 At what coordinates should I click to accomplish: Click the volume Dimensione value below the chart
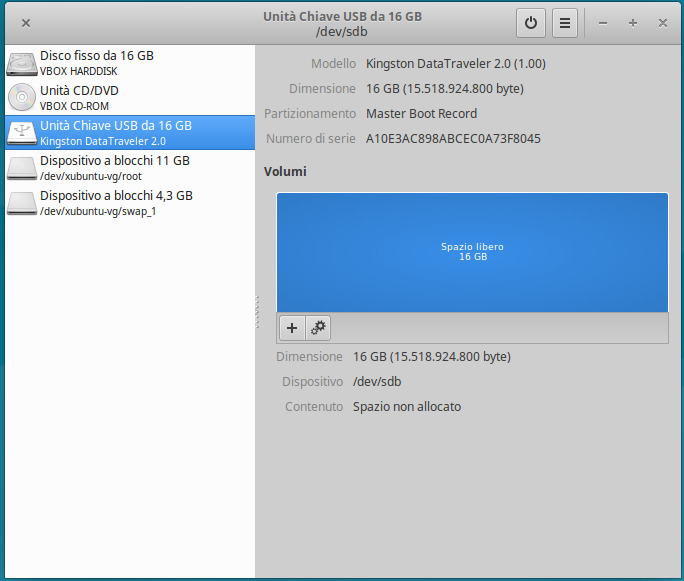pyautogui.click(x=432, y=357)
